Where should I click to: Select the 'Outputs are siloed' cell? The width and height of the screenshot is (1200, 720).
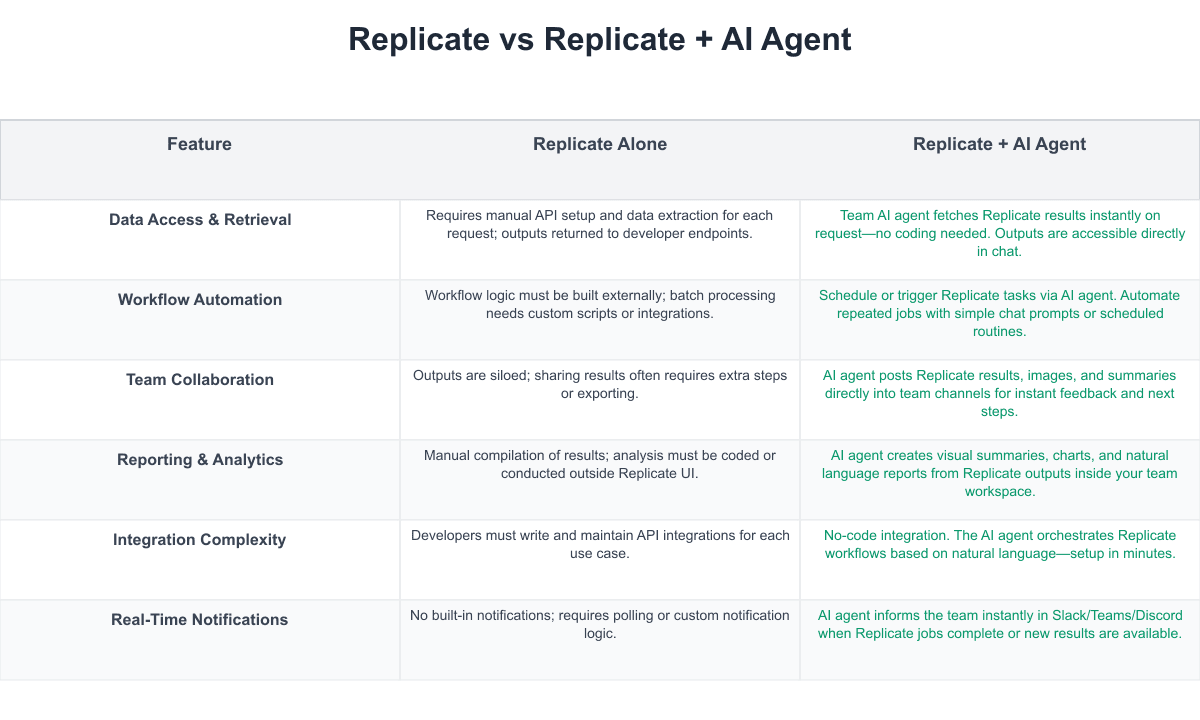pyautogui.click(x=600, y=384)
